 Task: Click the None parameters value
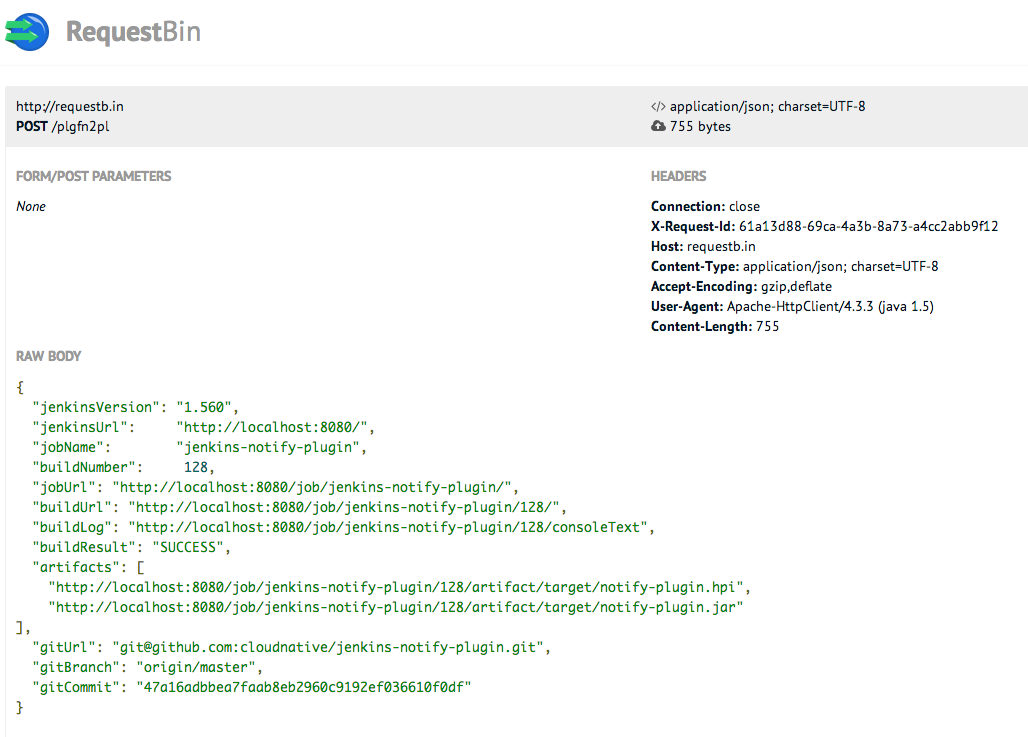point(31,207)
